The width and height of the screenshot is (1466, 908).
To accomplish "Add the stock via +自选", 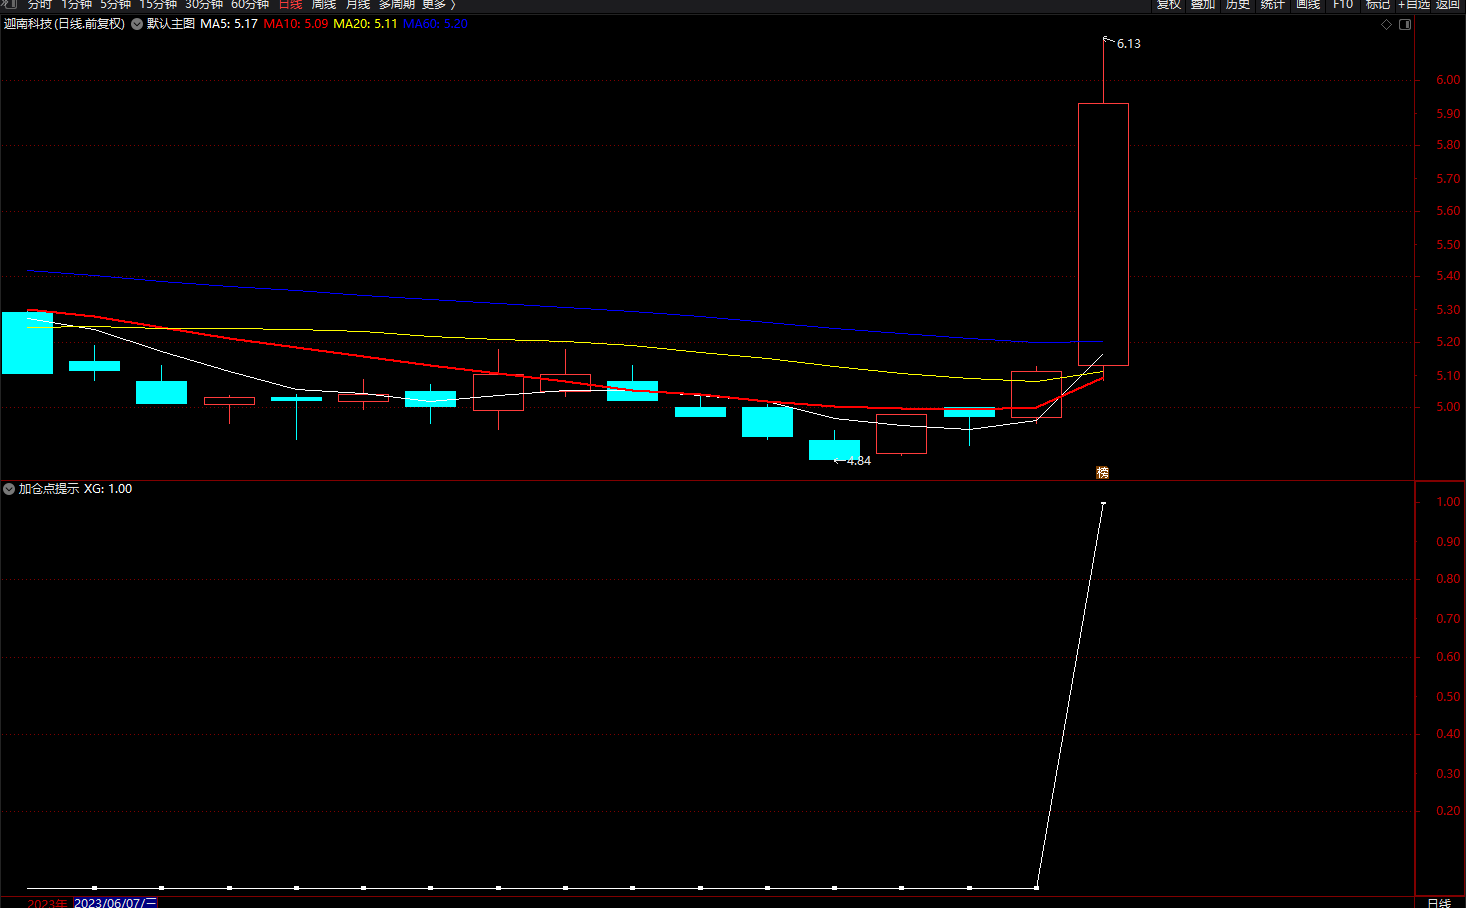I will point(1414,5).
